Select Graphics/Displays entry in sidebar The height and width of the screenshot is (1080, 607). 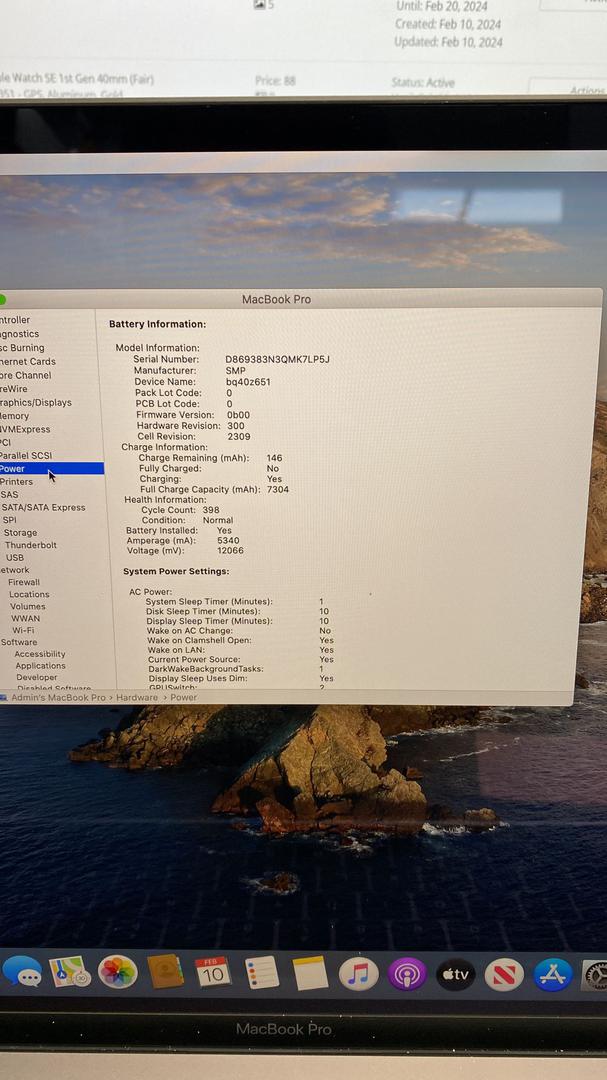click(x=36, y=402)
